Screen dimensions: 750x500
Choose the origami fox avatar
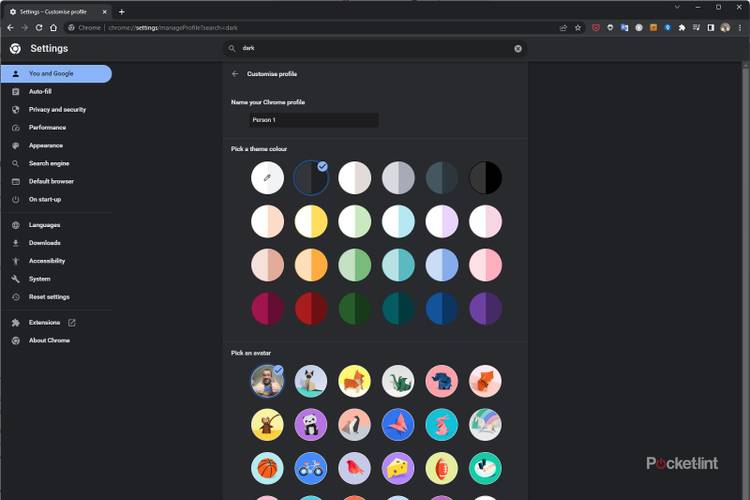(x=485, y=381)
